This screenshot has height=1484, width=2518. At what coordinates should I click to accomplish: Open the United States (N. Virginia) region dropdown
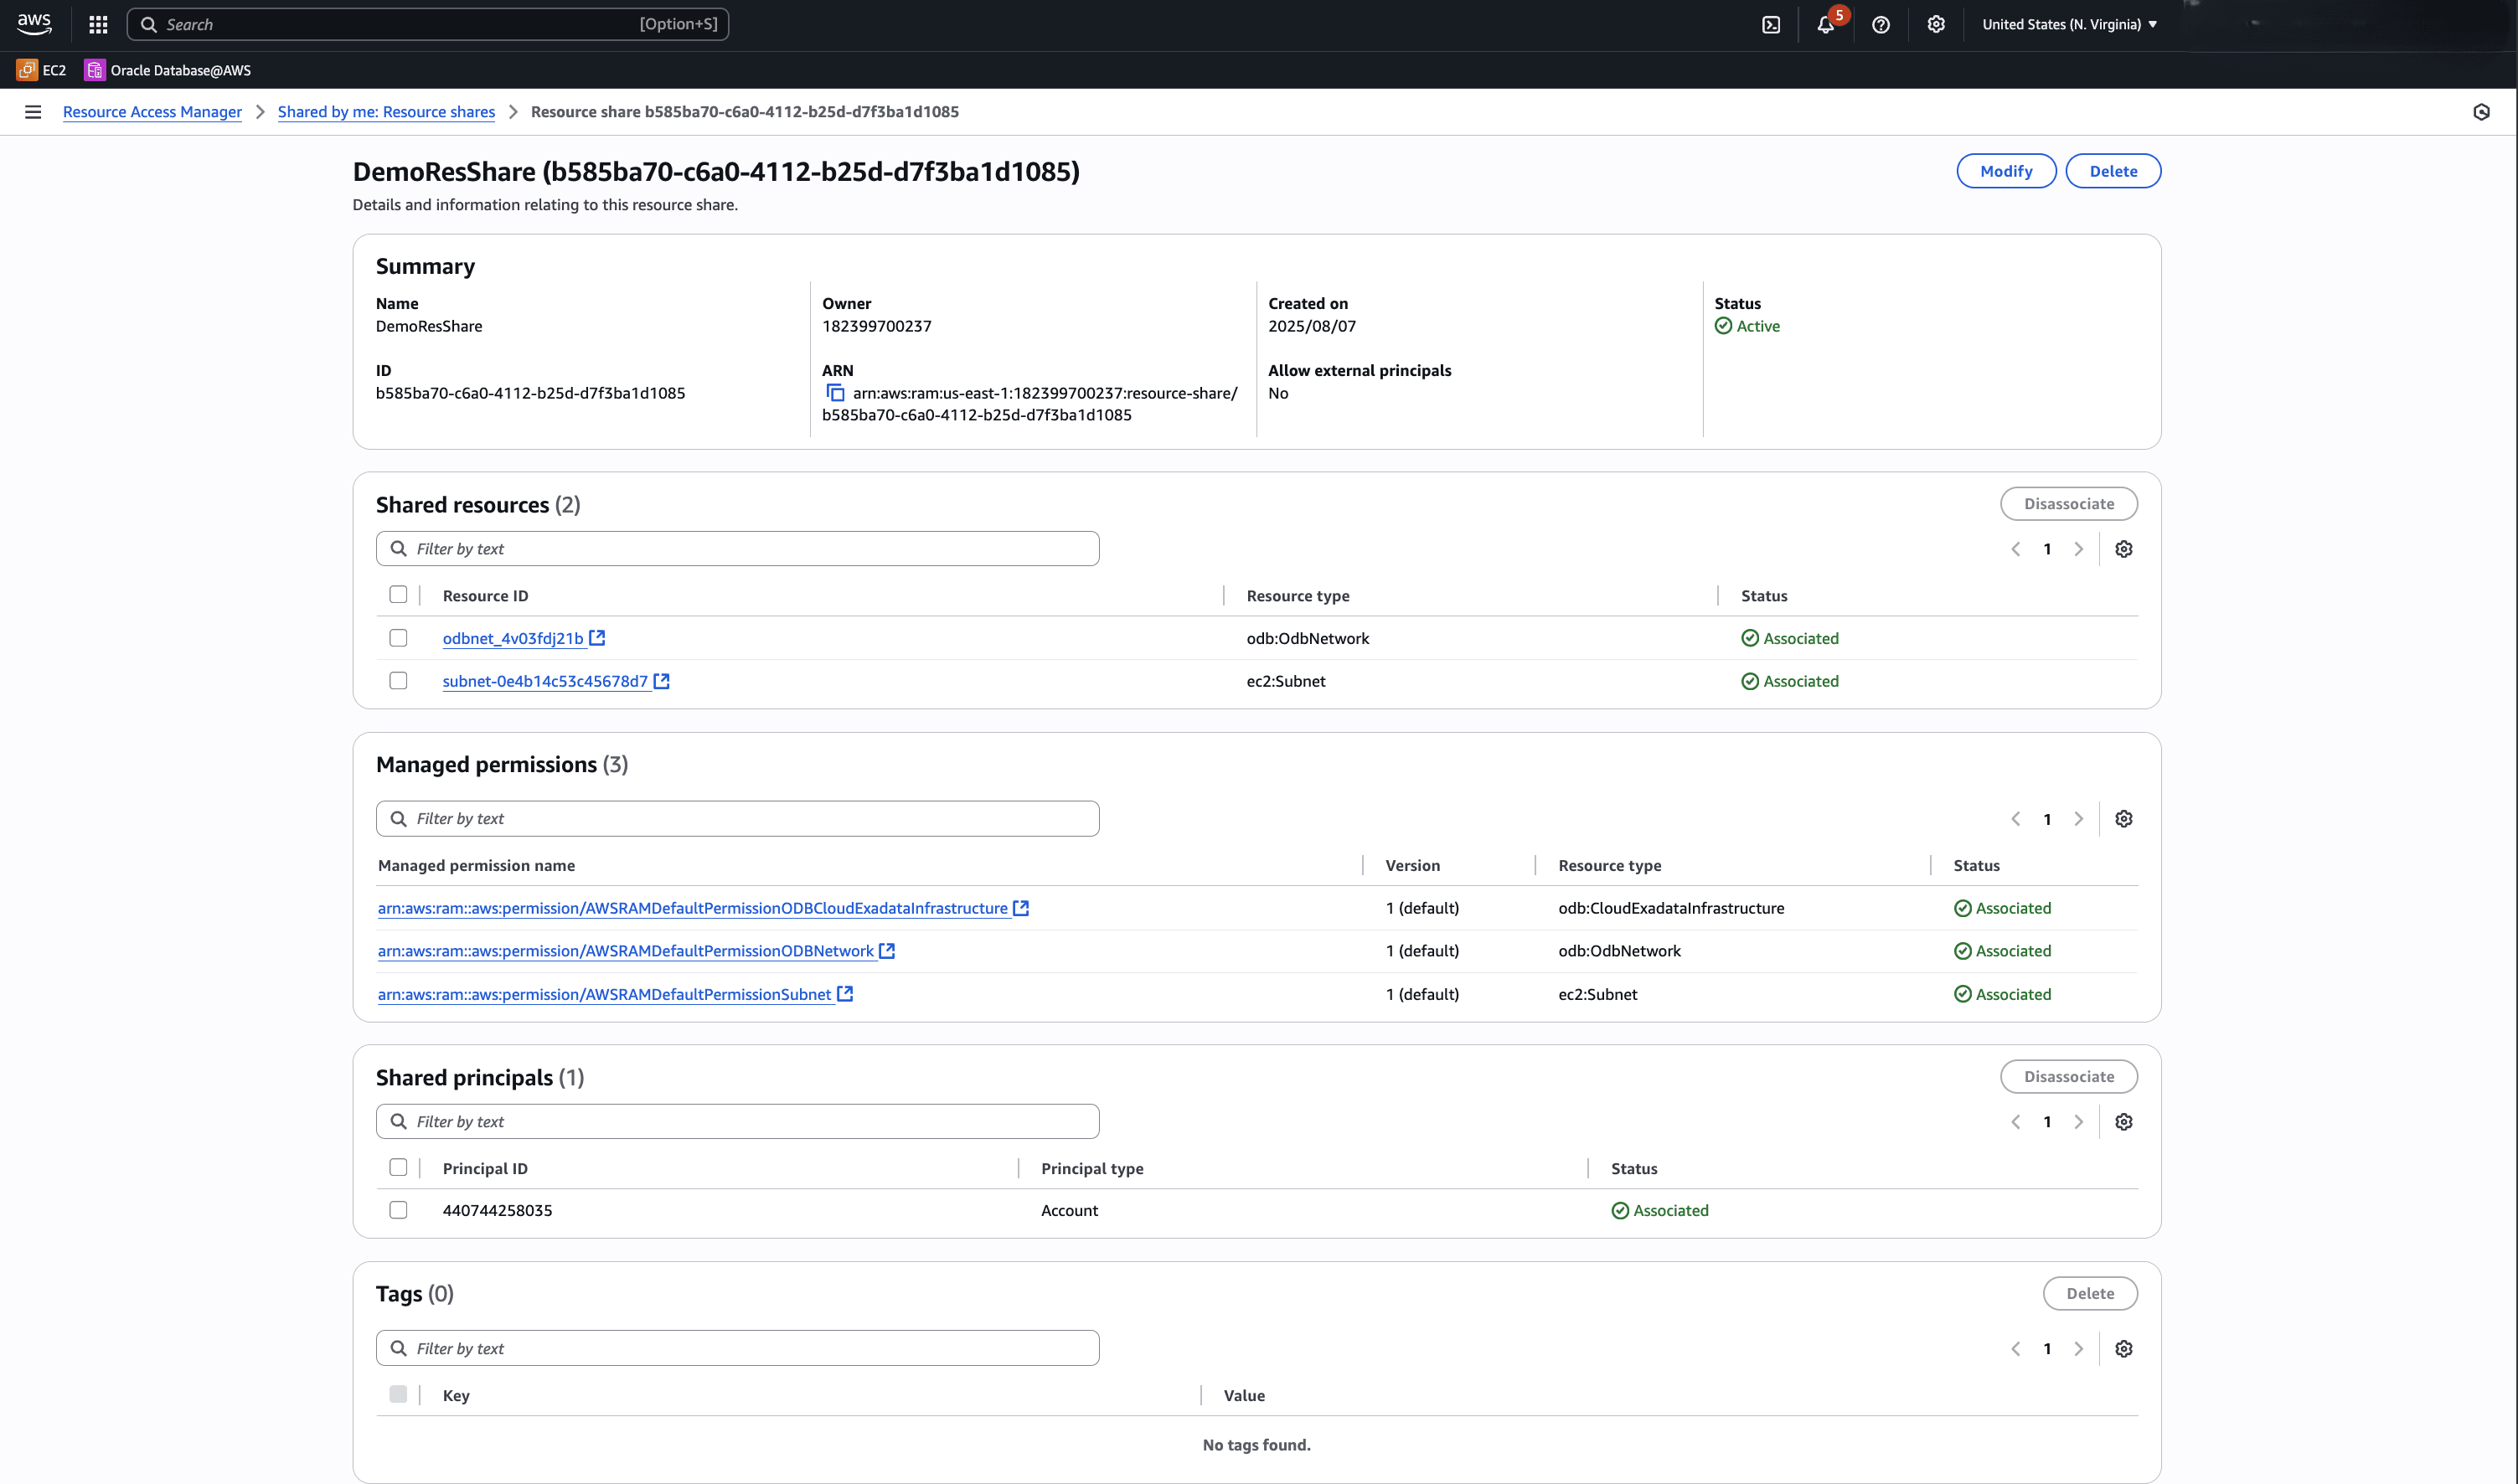(x=2069, y=24)
